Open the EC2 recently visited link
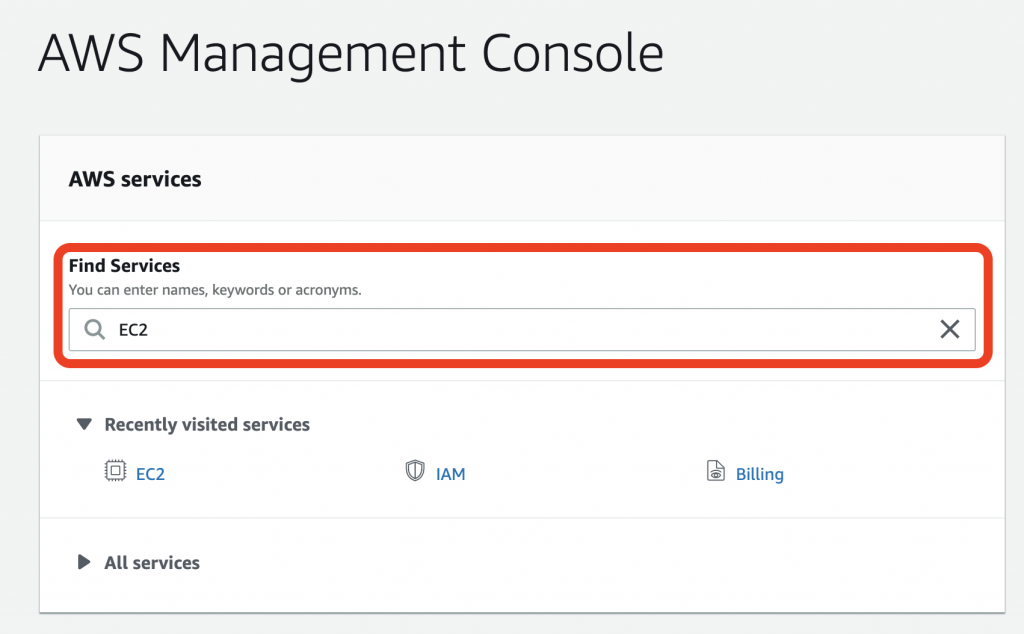The height and width of the screenshot is (634, 1024). [x=150, y=474]
